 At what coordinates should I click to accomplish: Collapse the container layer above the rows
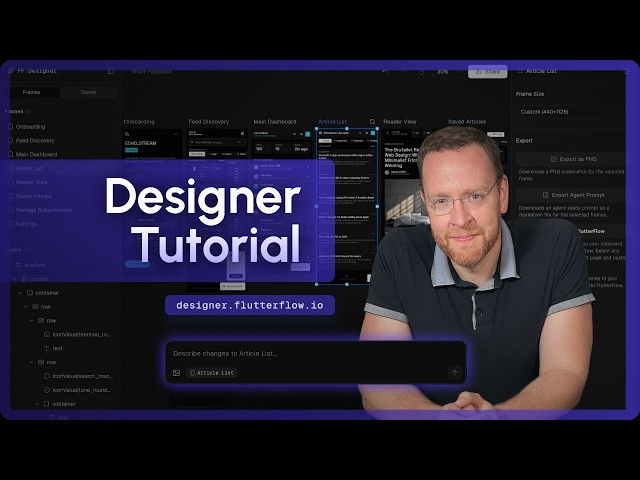point(20,293)
